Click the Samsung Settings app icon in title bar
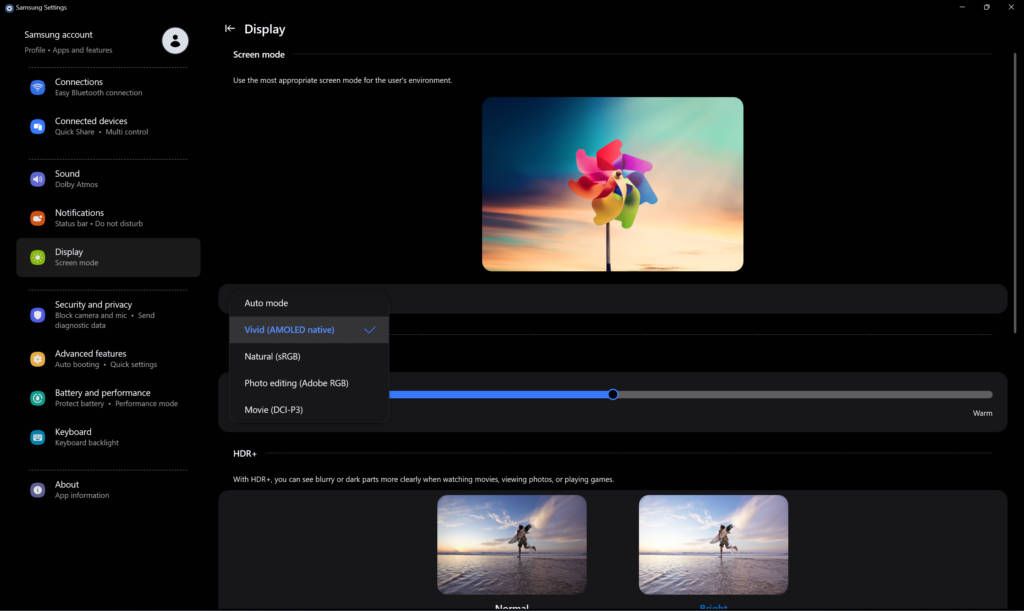1024x611 pixels. 8,8
